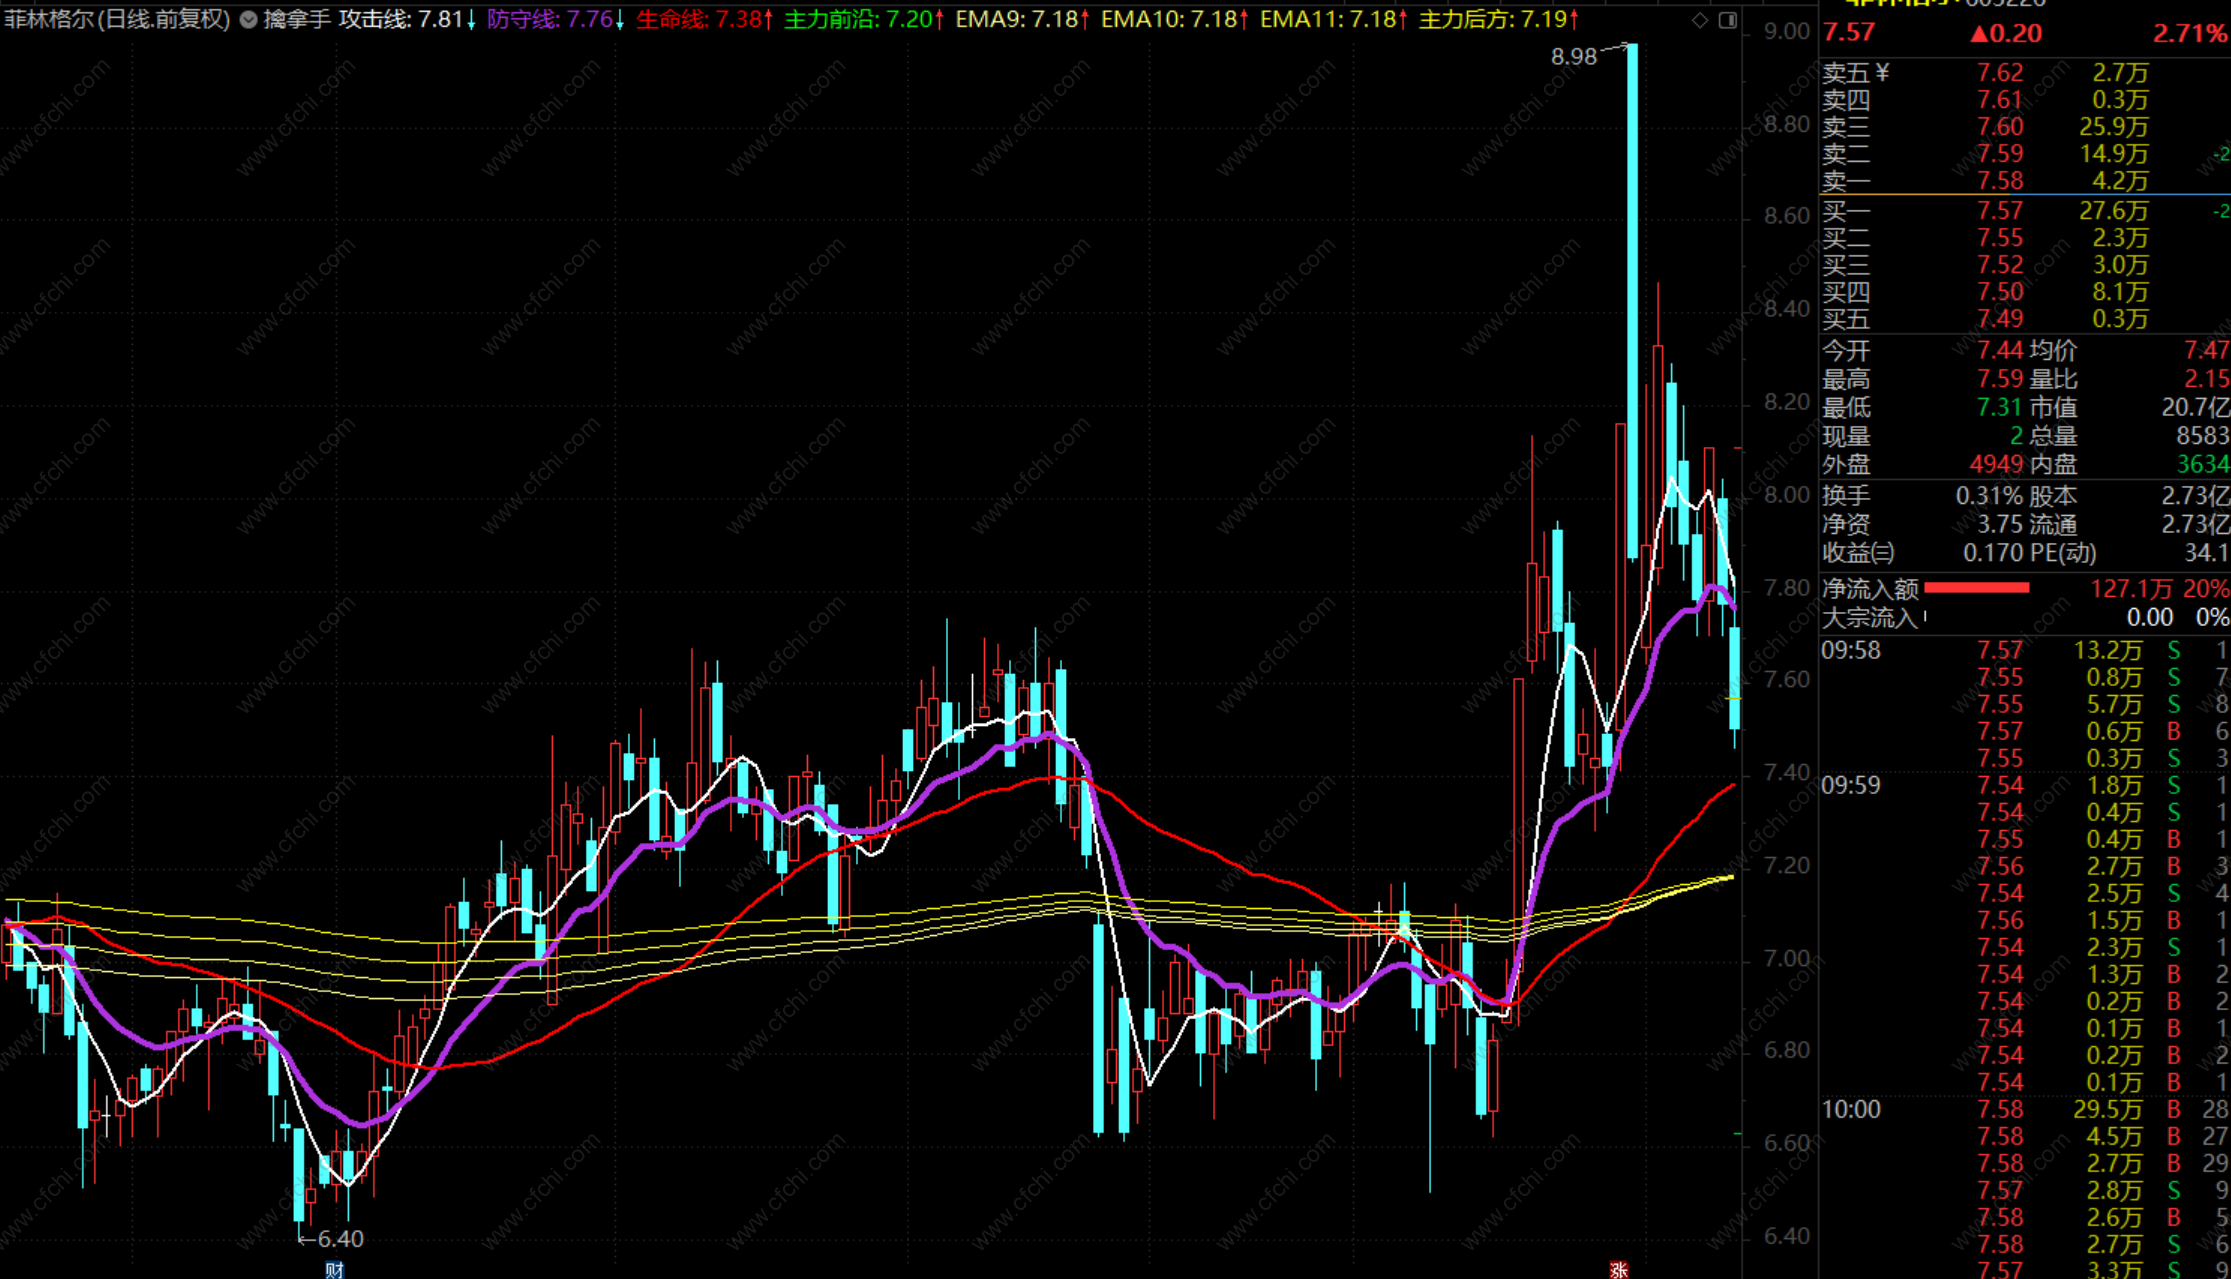2231x1279 pixels.
Task: Click the red 净流入额 bar
Action: tap(1976, 589)
